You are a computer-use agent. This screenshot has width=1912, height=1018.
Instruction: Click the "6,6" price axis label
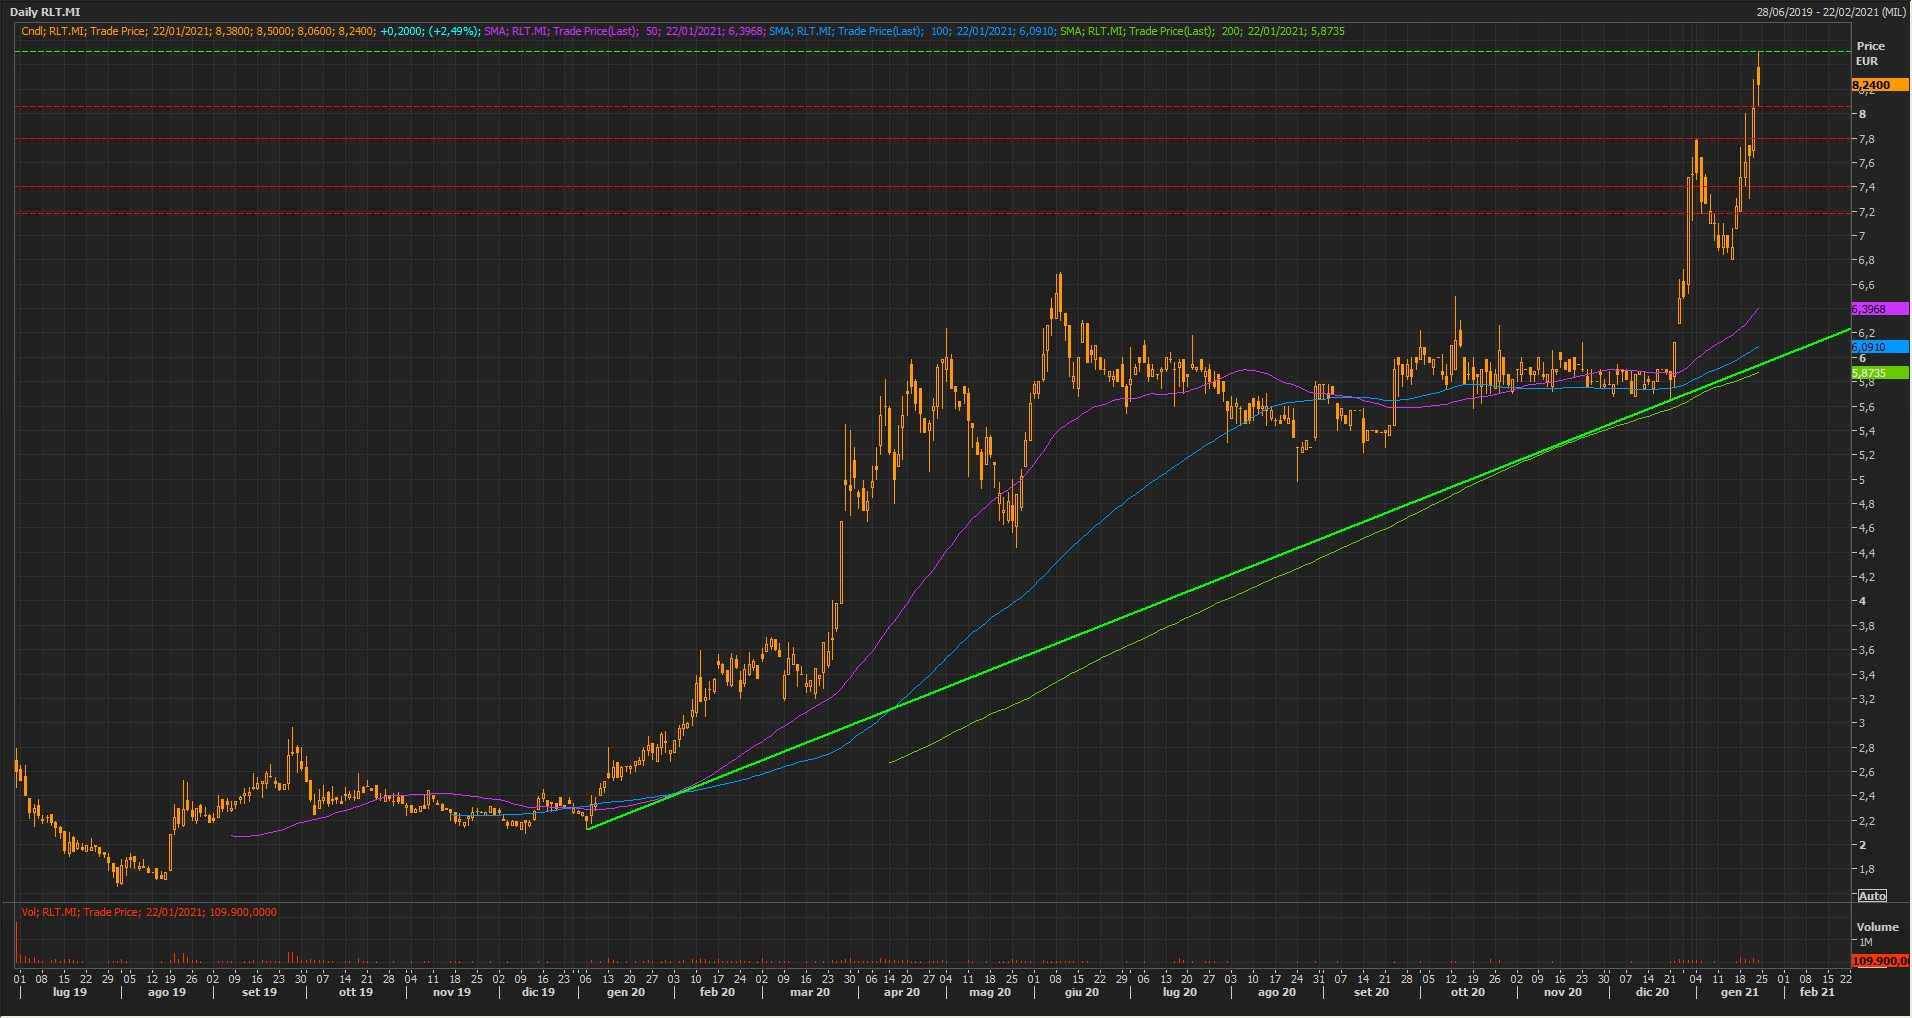1866,285
